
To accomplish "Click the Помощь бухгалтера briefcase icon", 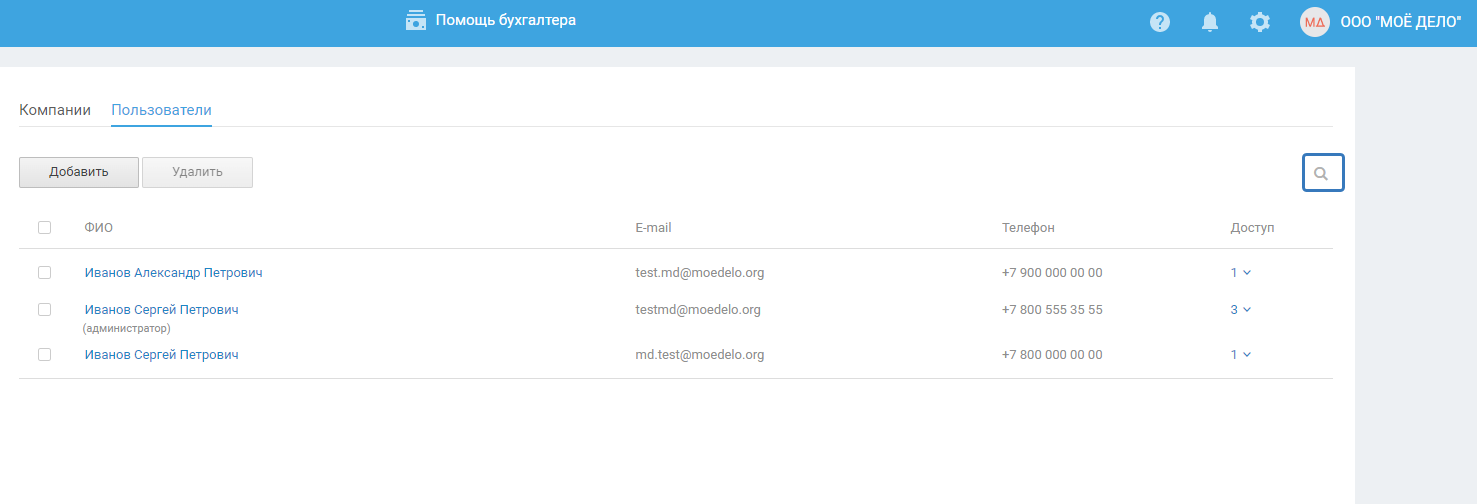I will point(416,20).
